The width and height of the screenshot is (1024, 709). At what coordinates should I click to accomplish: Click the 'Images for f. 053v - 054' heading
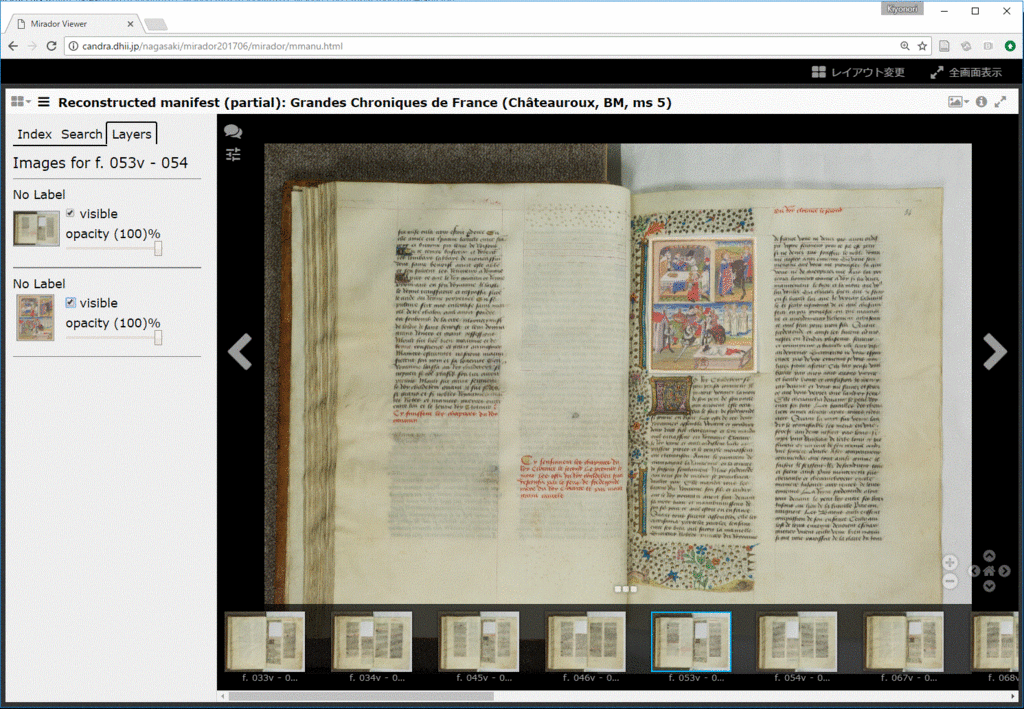click(101, 163)
